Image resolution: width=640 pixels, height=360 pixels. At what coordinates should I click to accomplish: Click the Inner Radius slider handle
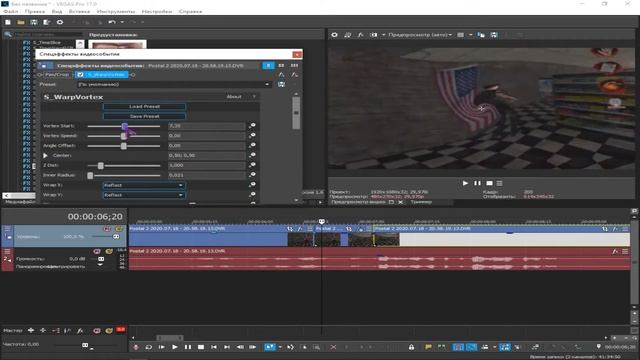pos(90,175)
